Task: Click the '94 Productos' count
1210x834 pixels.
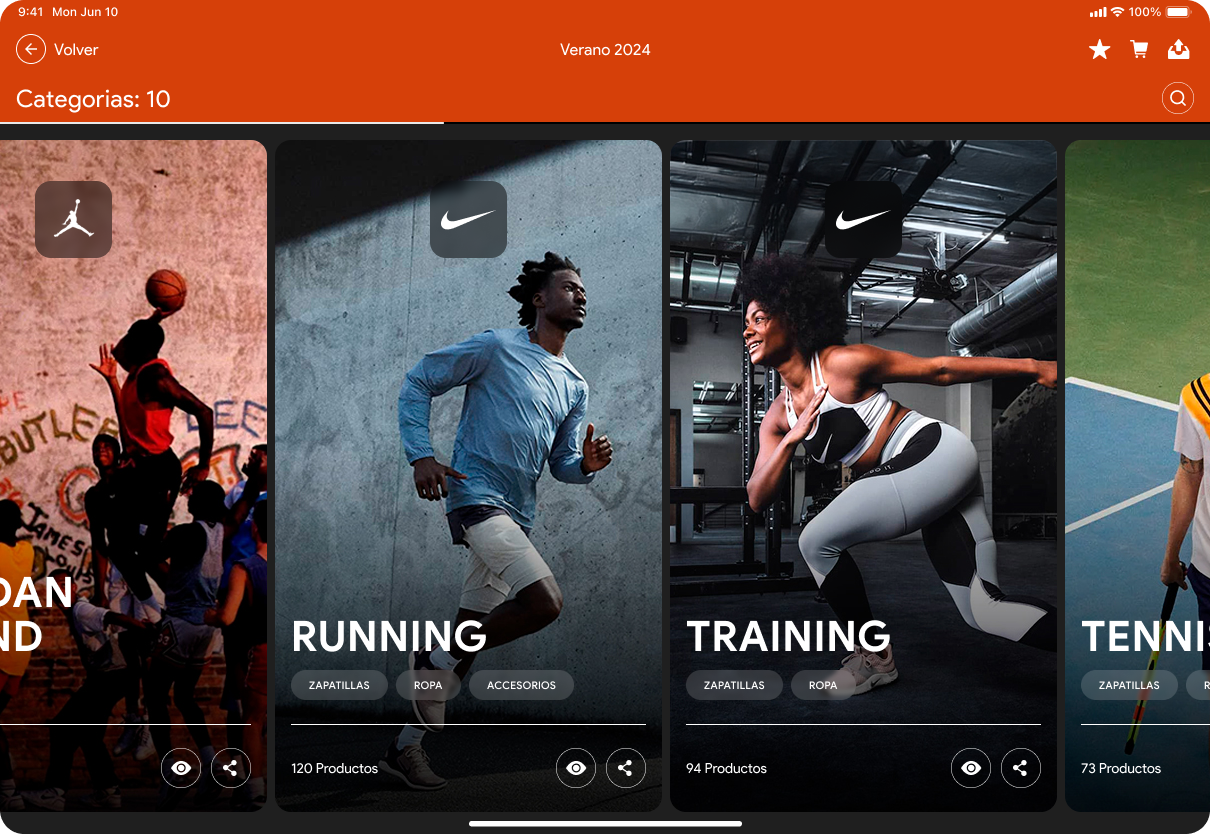Action: [x=726, y=768]
